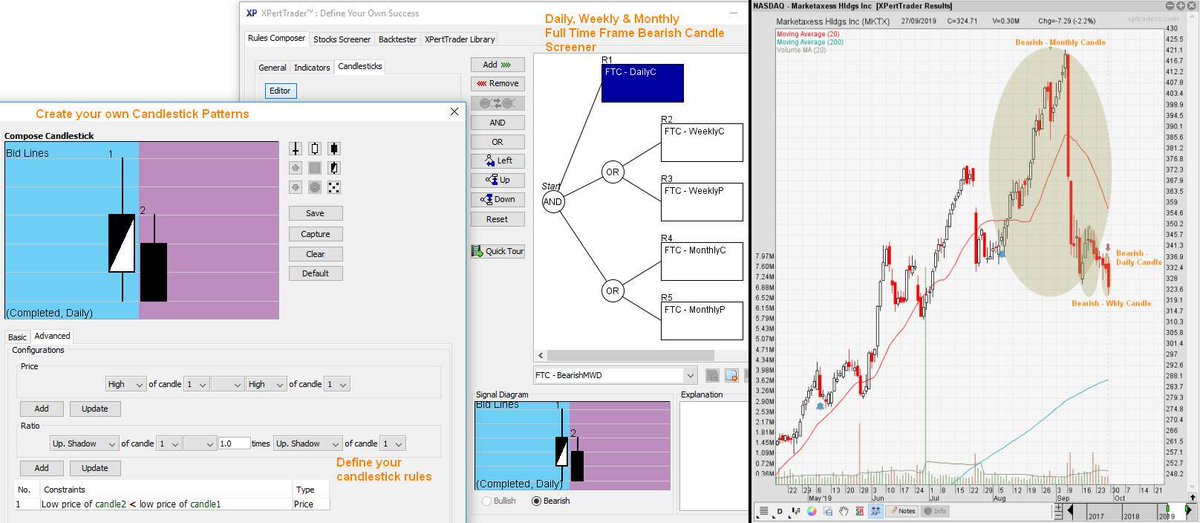Click the timeline left arrow marker
This screenshot has height=523, width=1200.
pos(1070,510)
